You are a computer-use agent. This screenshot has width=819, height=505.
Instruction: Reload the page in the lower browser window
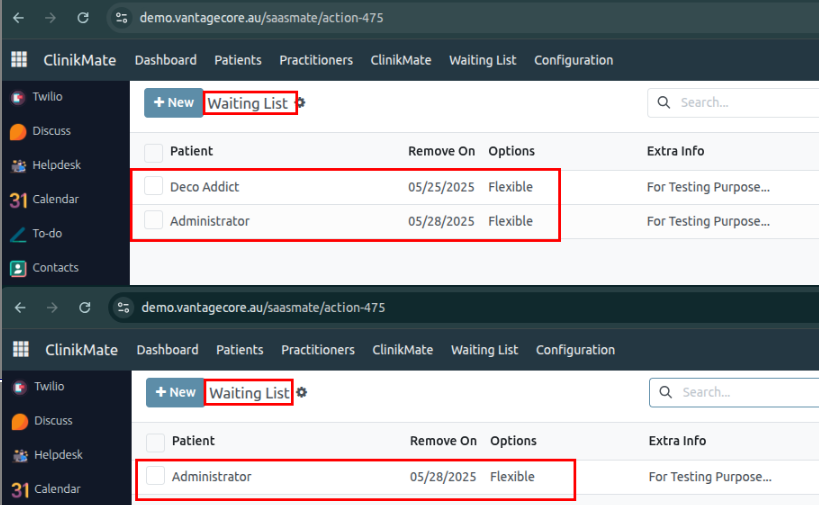pos(85,308)
